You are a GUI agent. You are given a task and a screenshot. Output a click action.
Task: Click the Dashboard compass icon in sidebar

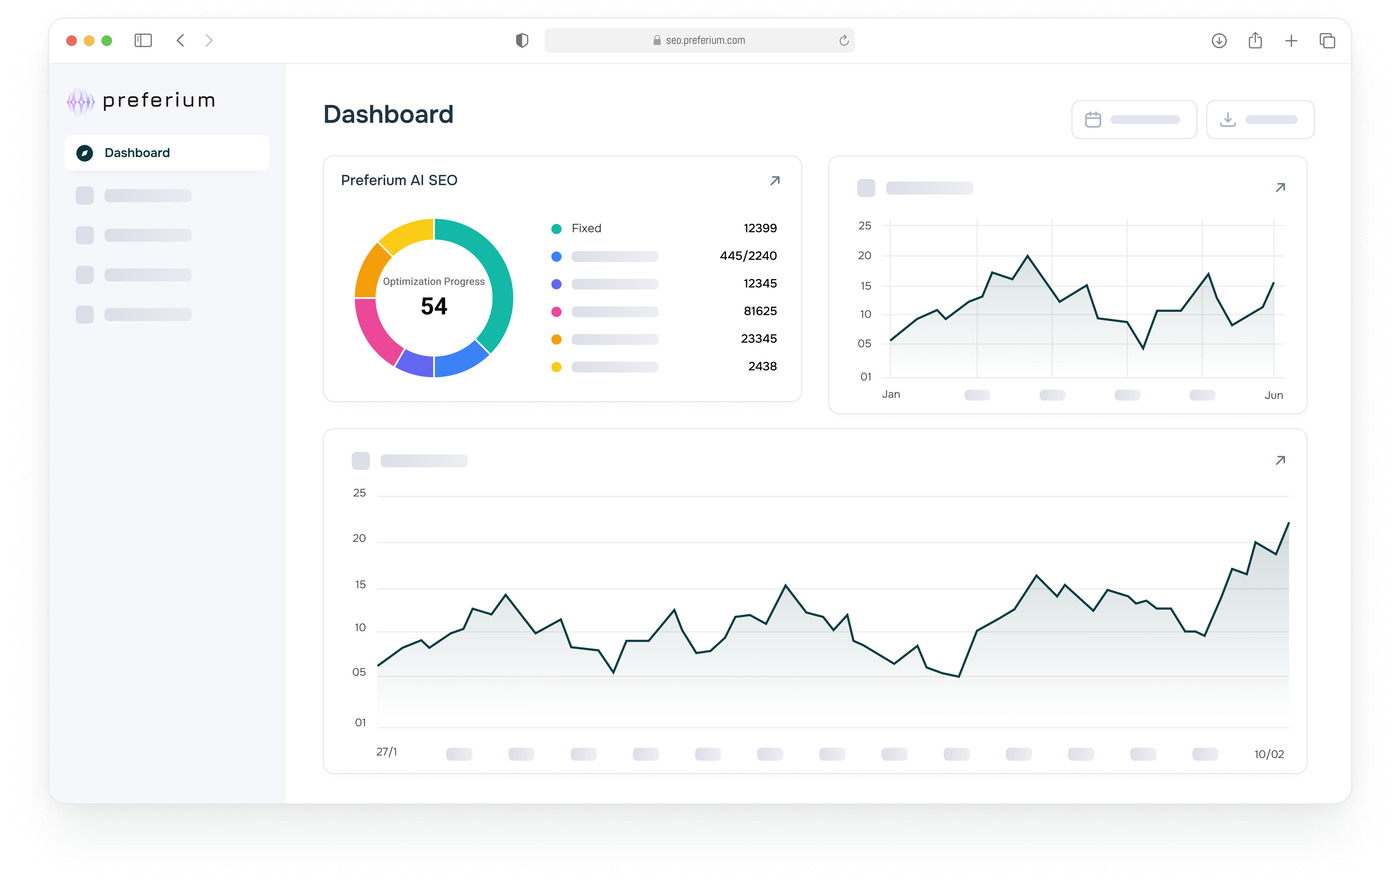click(85, 153)
